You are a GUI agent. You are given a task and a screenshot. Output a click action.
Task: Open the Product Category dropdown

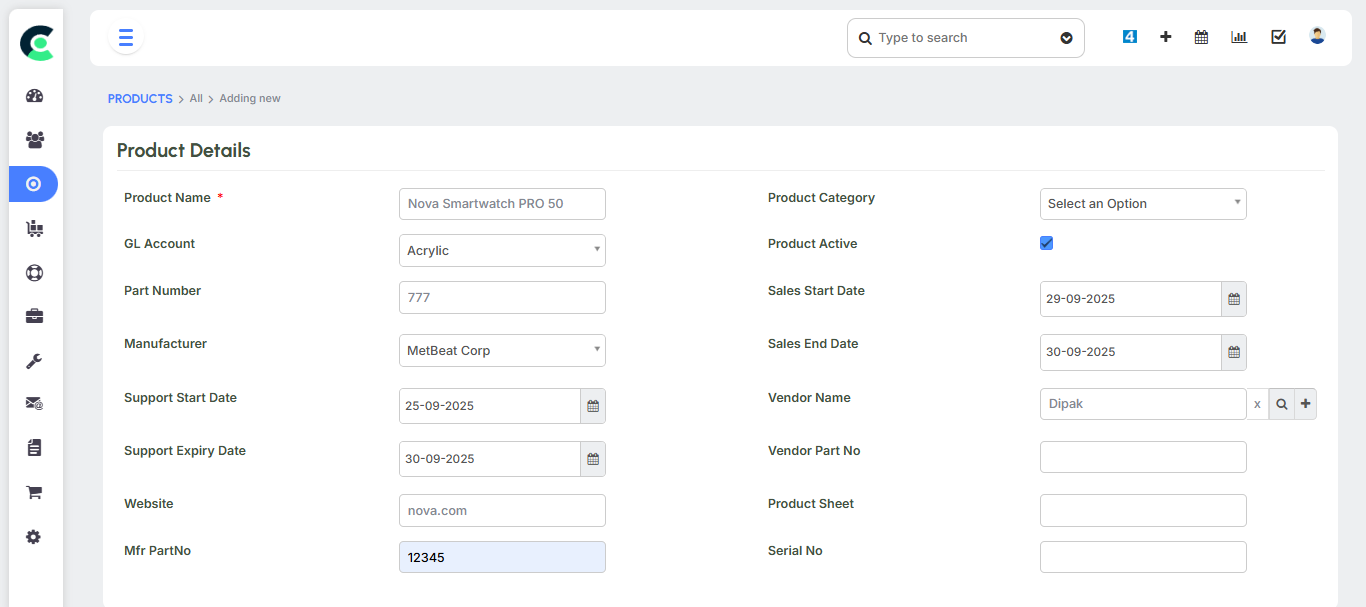point(1143,203)
